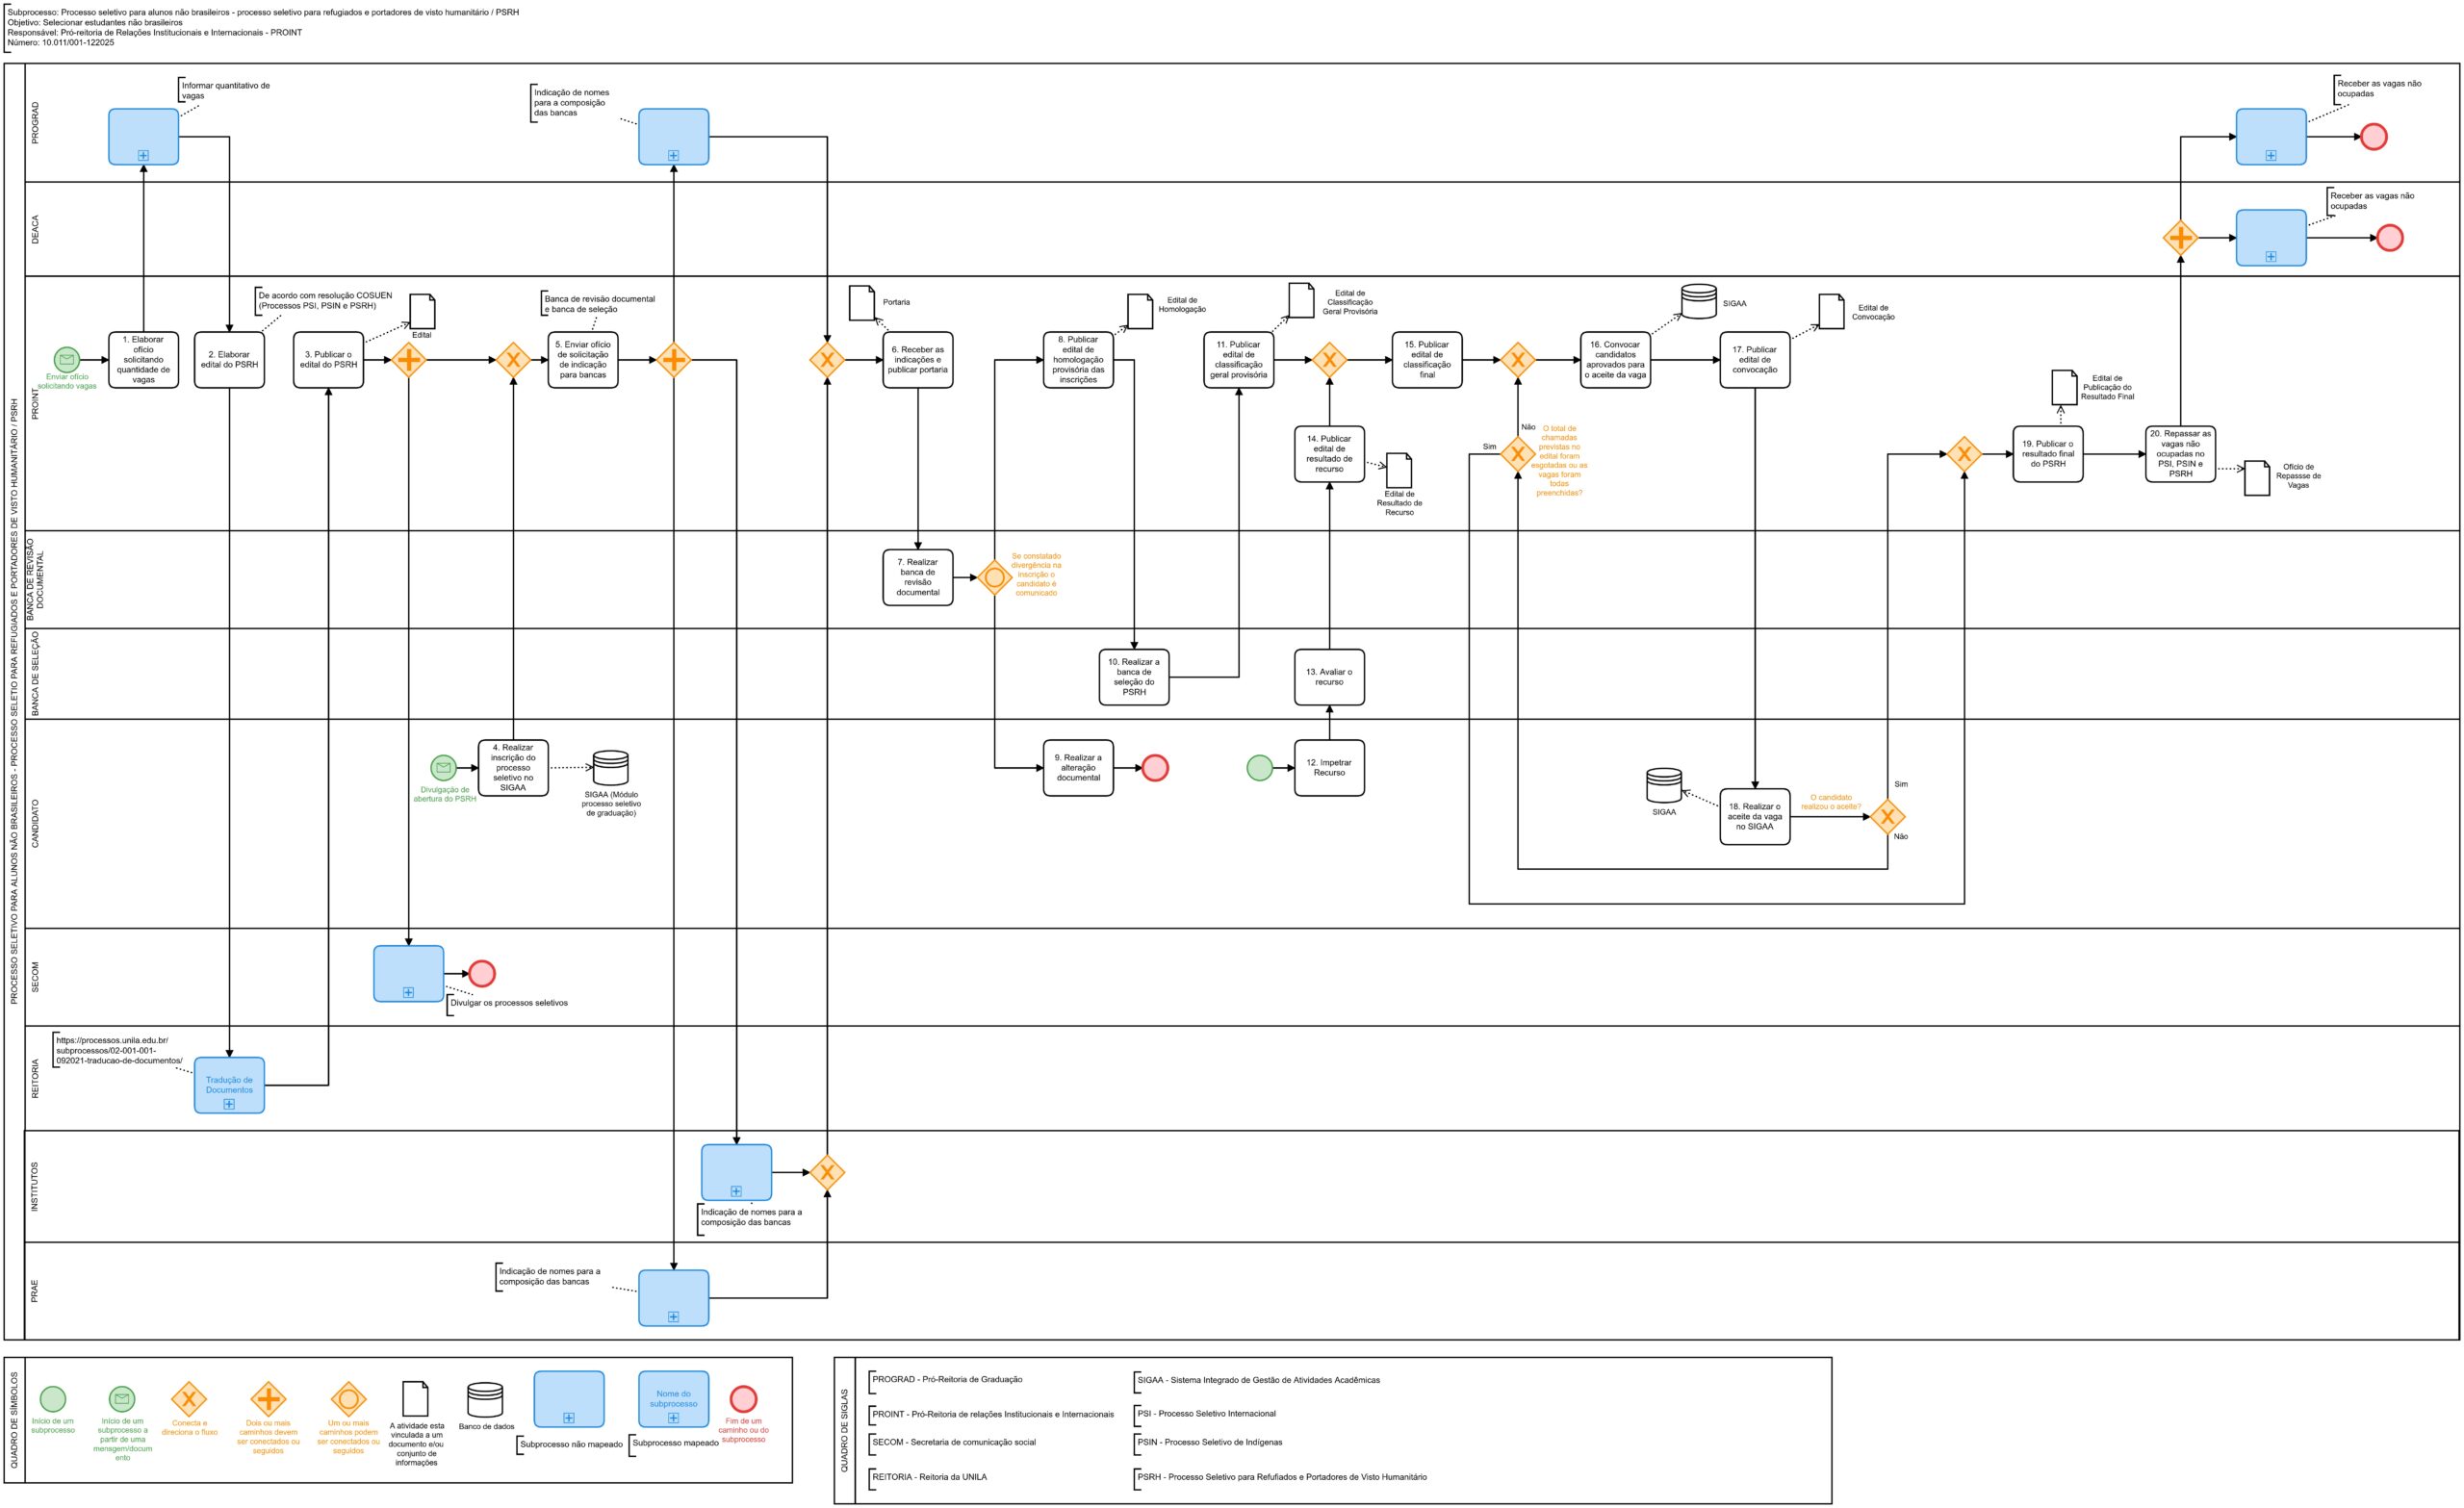Image resolution: width=2464 pixels, height=1508 pixels.
Task: Click task '13. Avaliar o recurso'
Action: pyautogui.click(x=1328, y=677)
